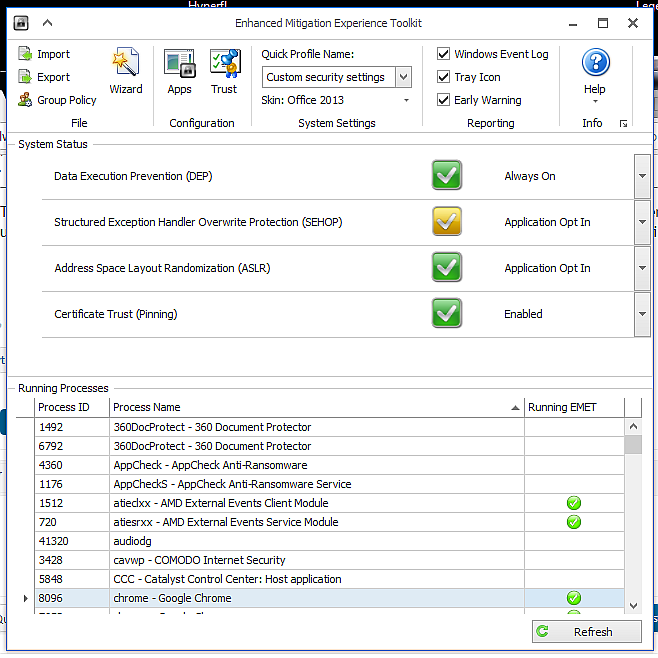The width and height of the screenshot is (658, 658).
Task: Select the 360DocProtect process 6792 row
Action: tap(329, 446)
